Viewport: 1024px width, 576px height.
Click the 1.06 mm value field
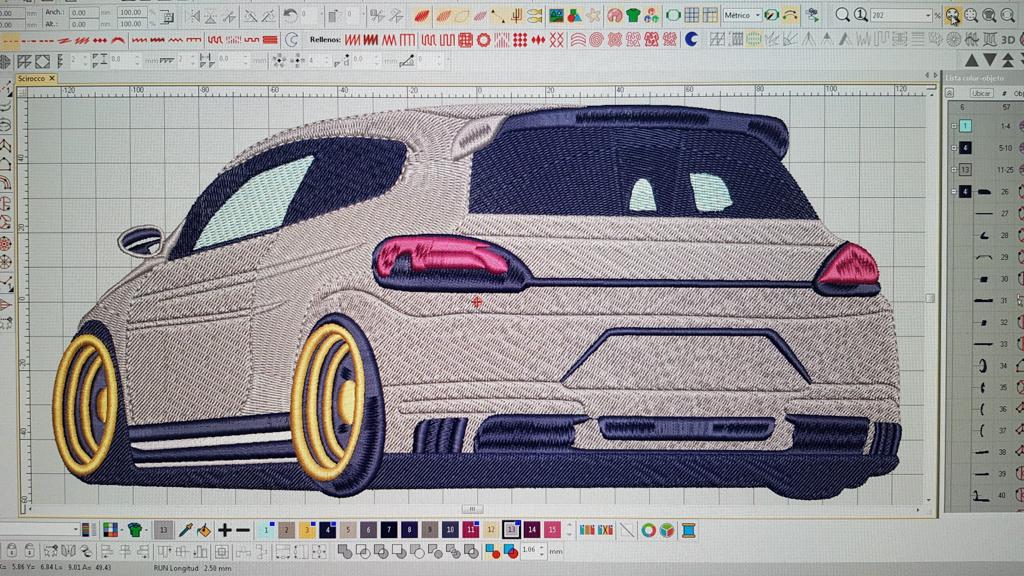click(528, 551)
